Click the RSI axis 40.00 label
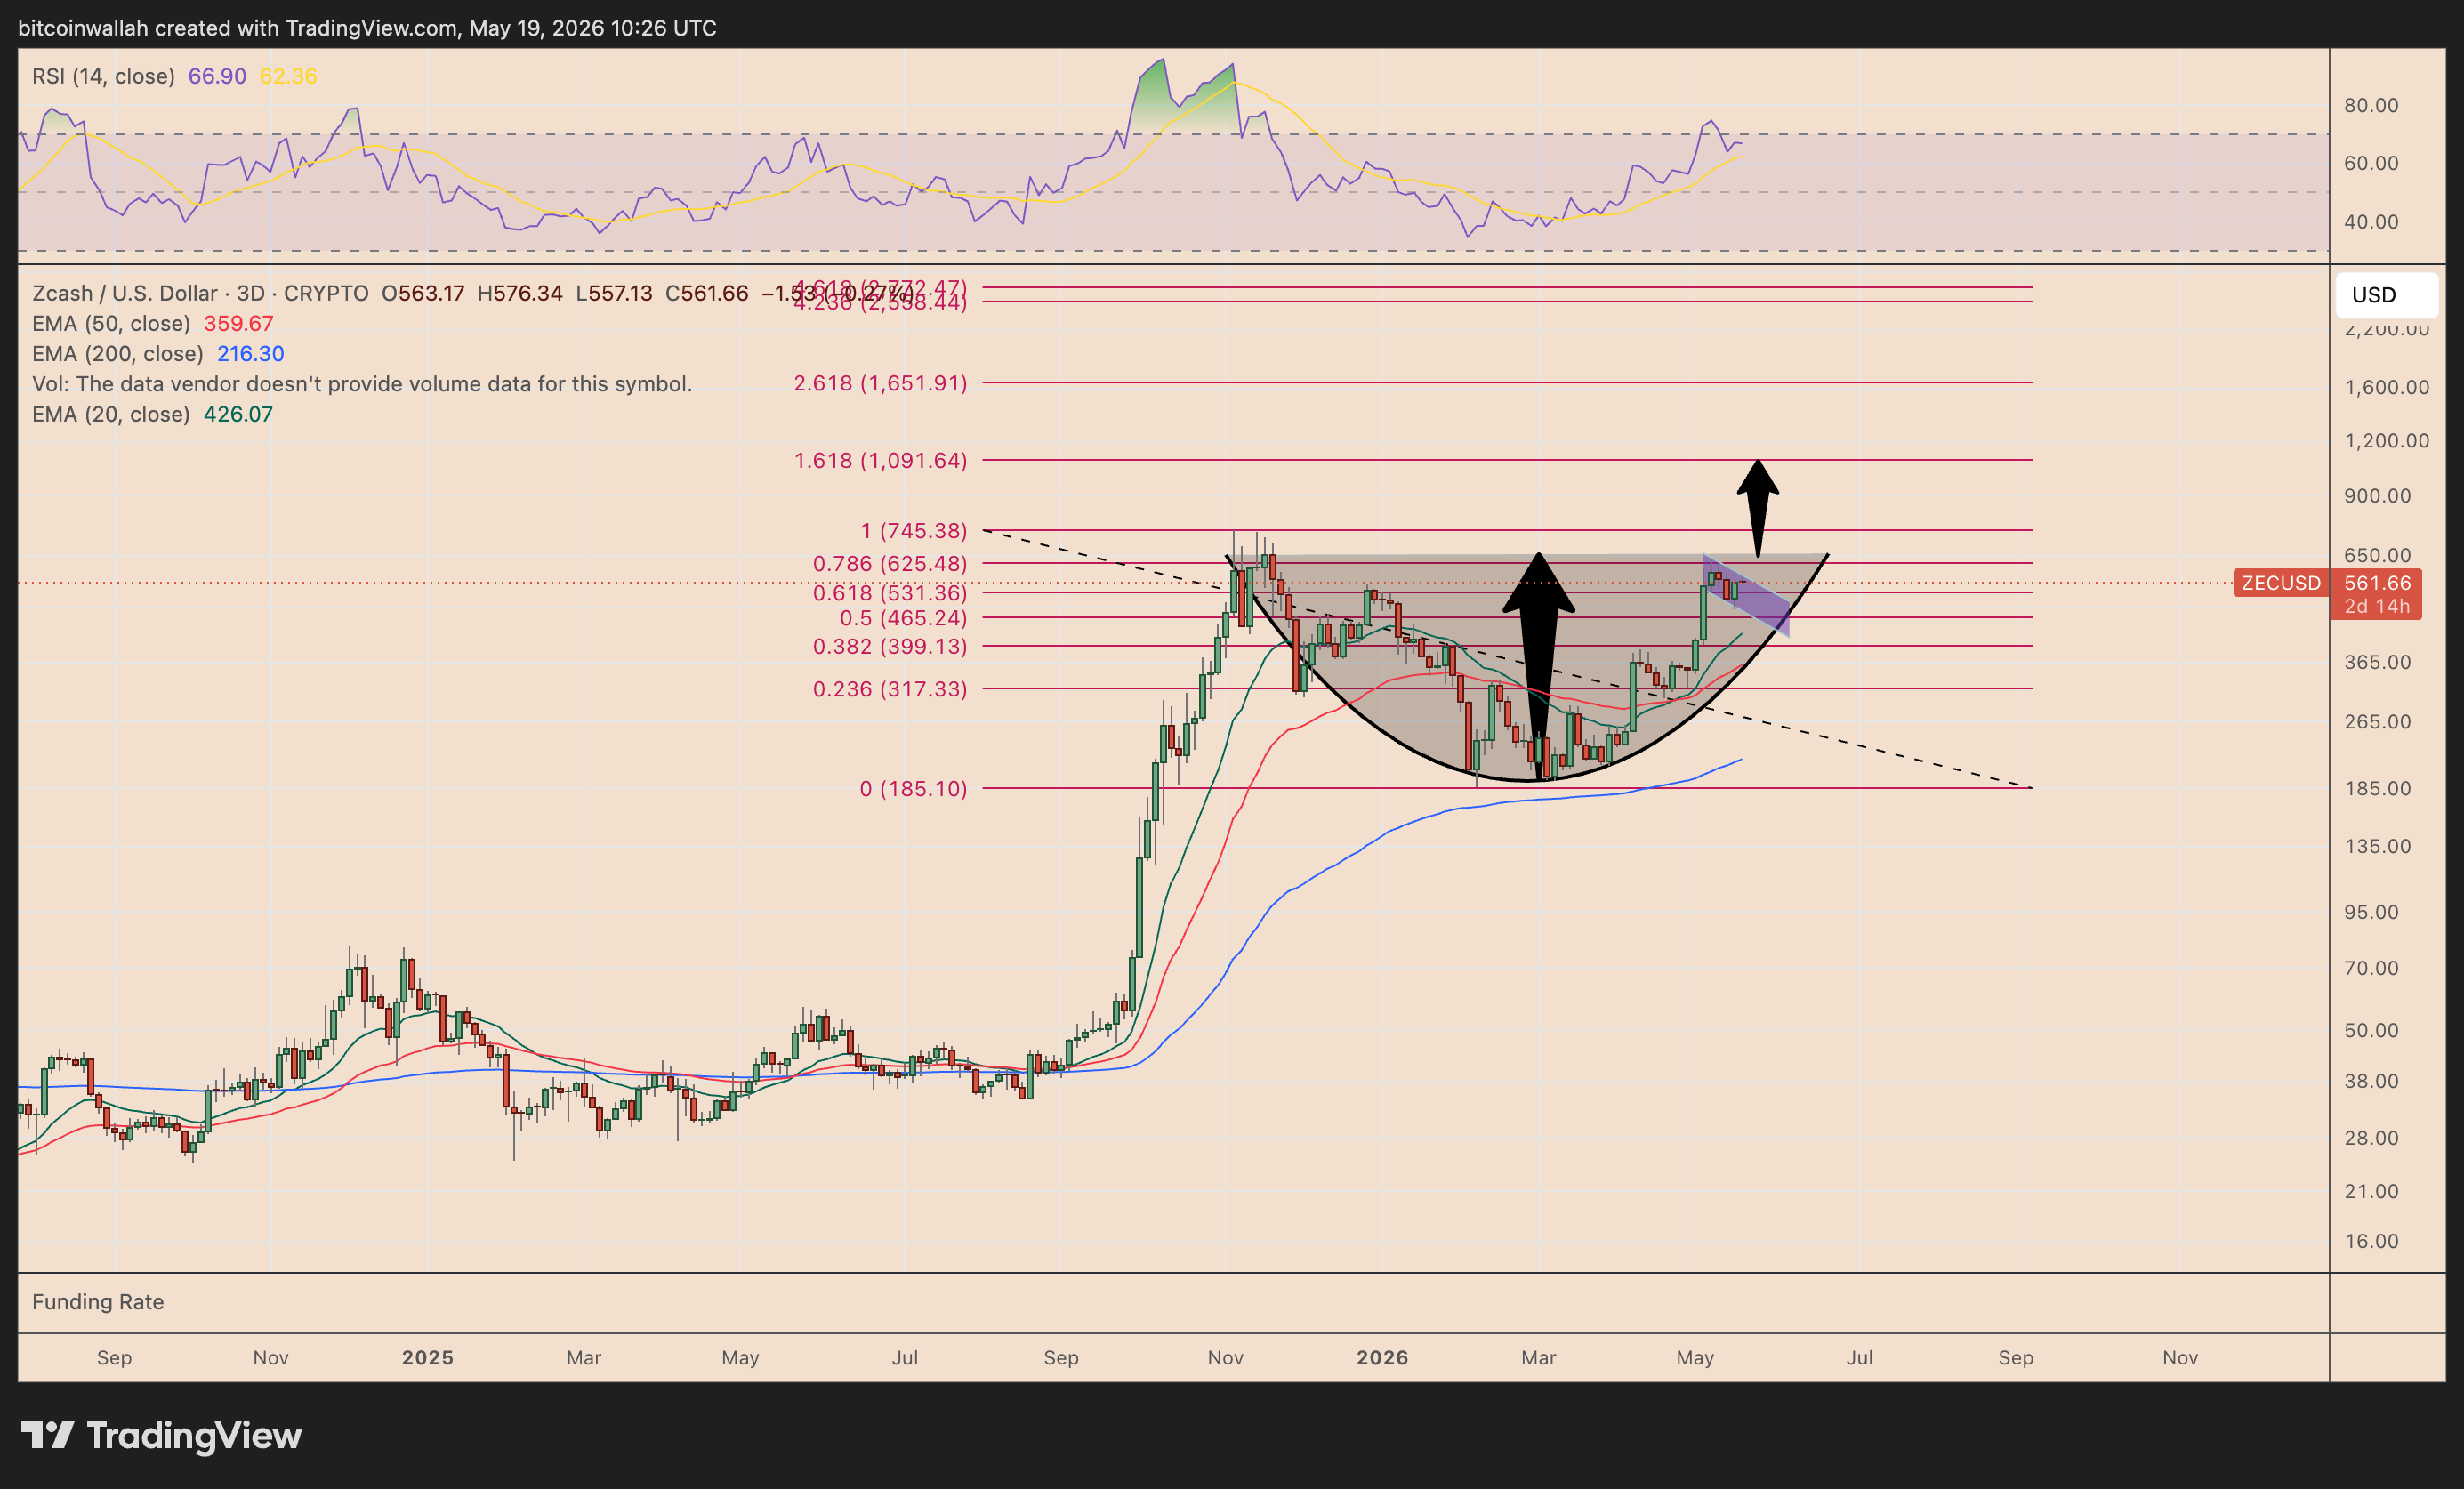2464x1489 pixels. (2371, 221)
